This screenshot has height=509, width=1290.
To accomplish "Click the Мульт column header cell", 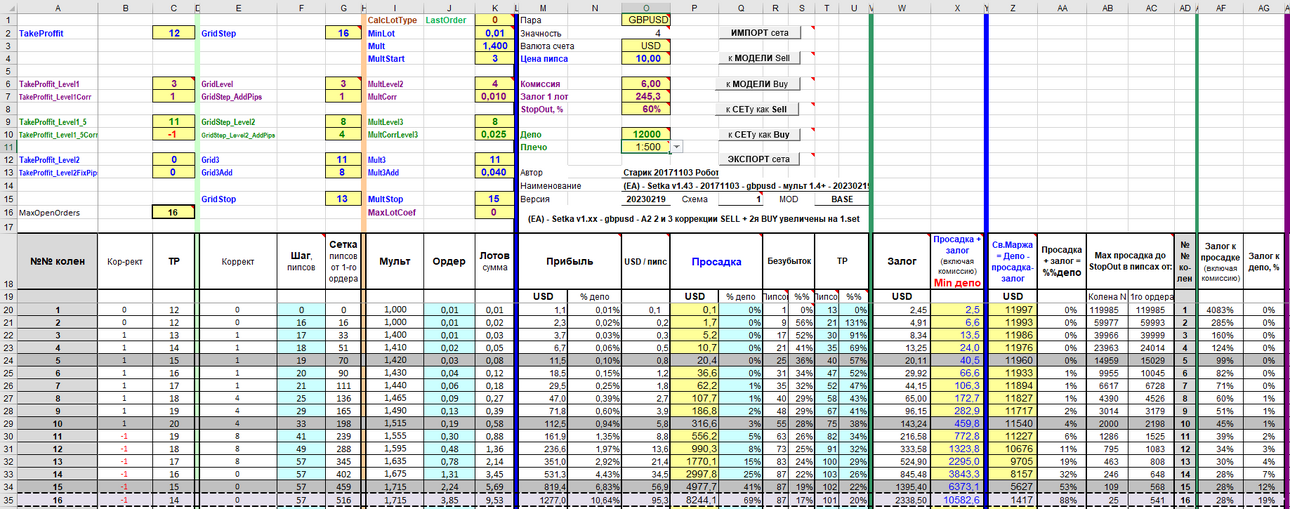I will pos(394,261).
